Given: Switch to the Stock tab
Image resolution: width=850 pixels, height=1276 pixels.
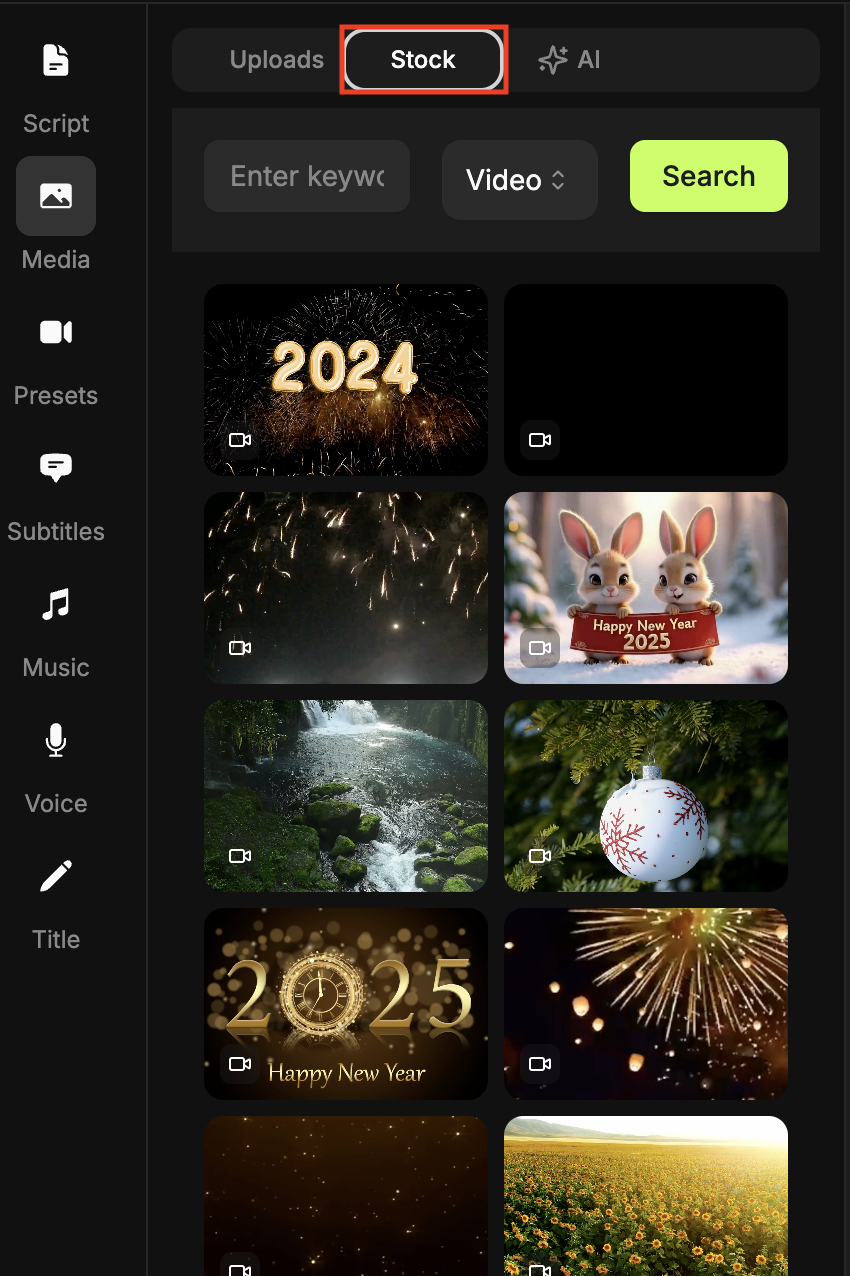Looking at the screenshot, I should [x=423, y=60].
